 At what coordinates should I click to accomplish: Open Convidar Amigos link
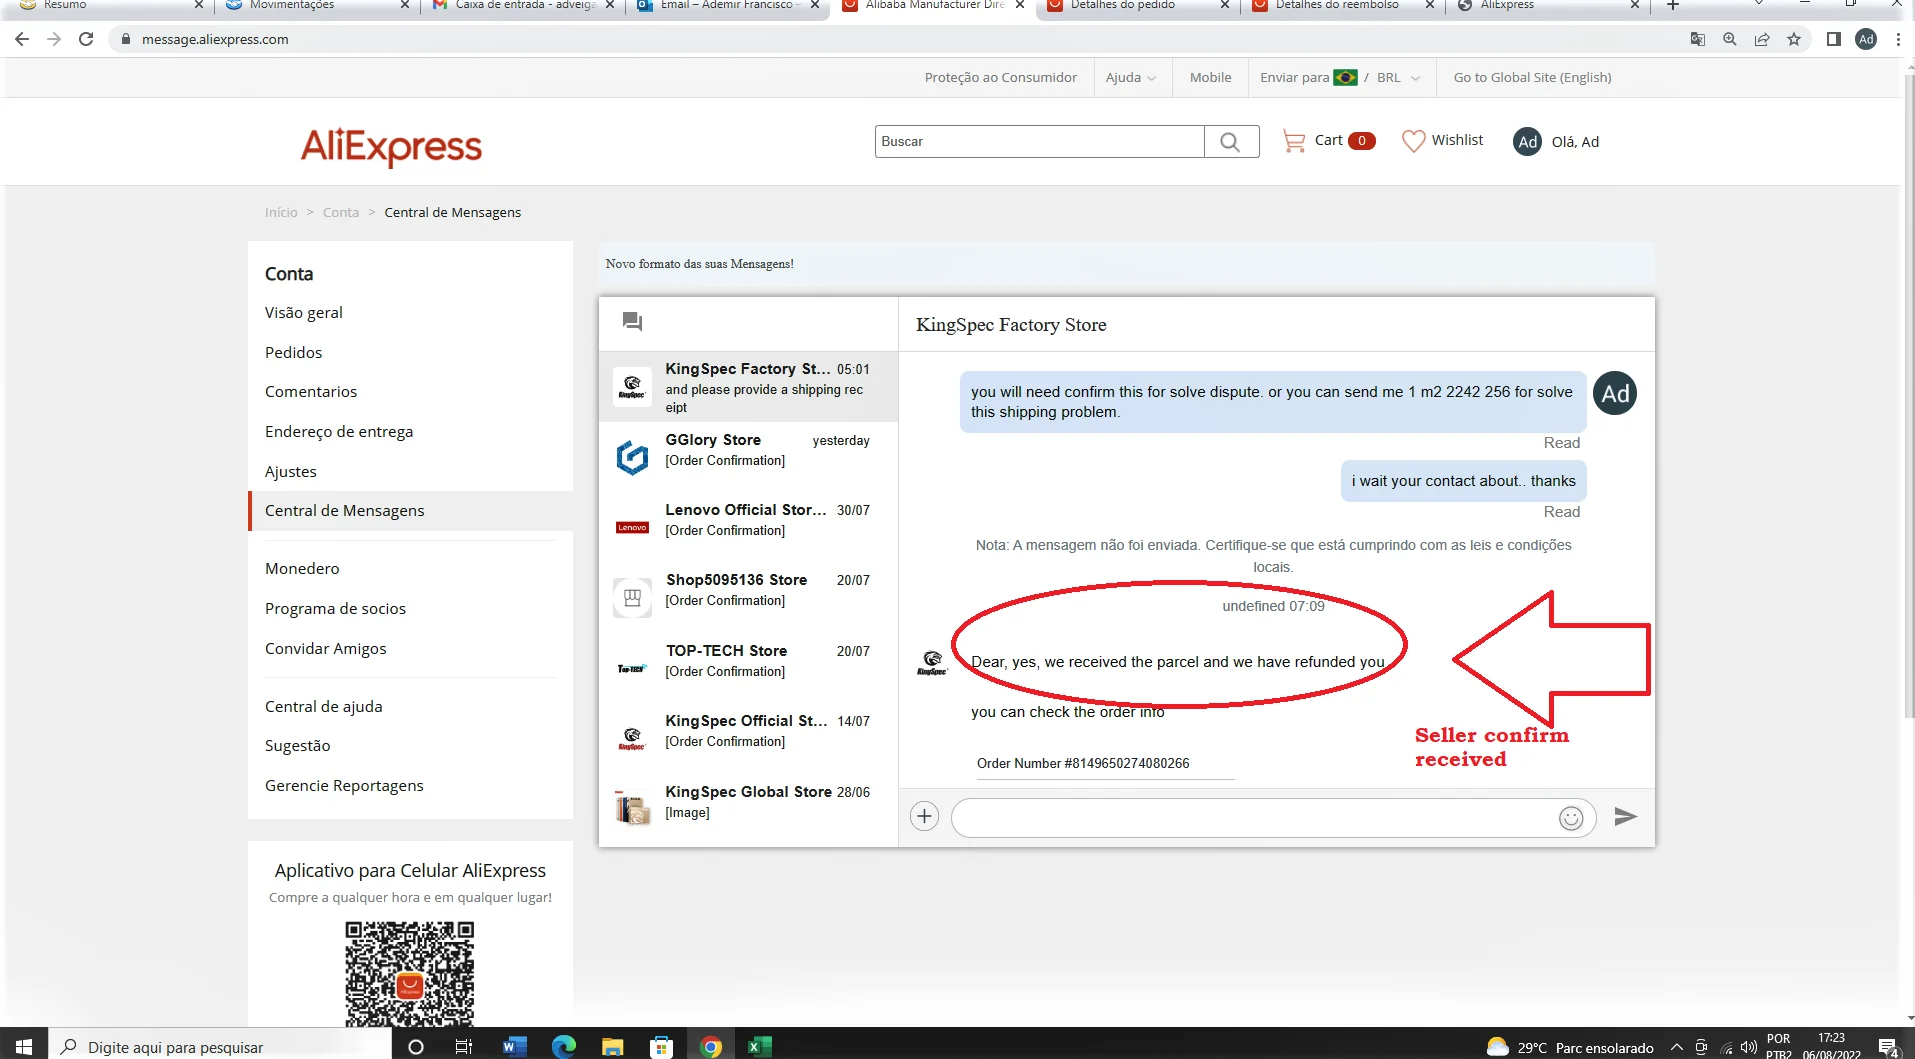point(325,648)
